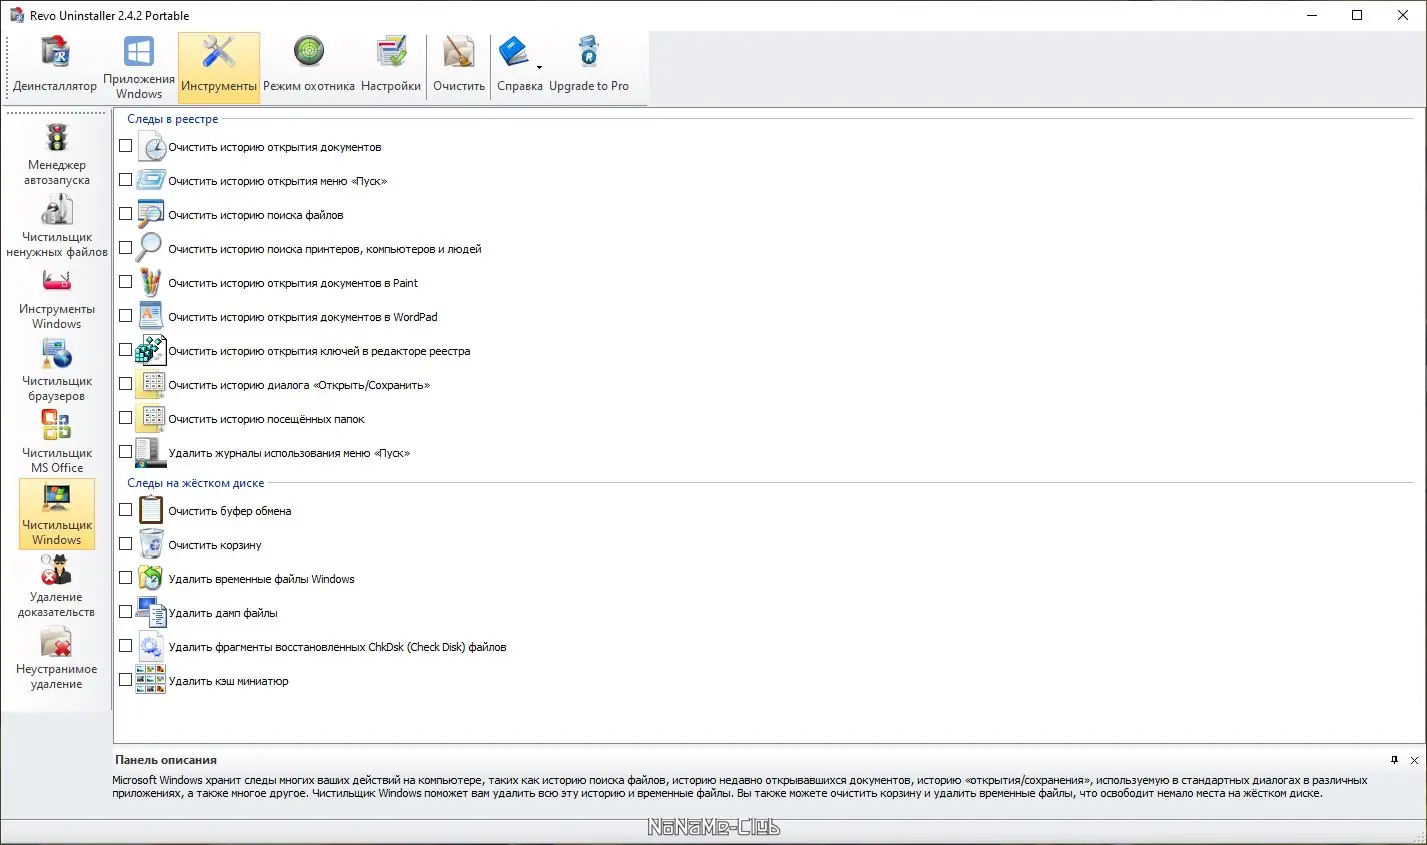Tick registry editor keys history checkbox
Image resolution: width=1427 pixels, height=845 pixels.
126,350
